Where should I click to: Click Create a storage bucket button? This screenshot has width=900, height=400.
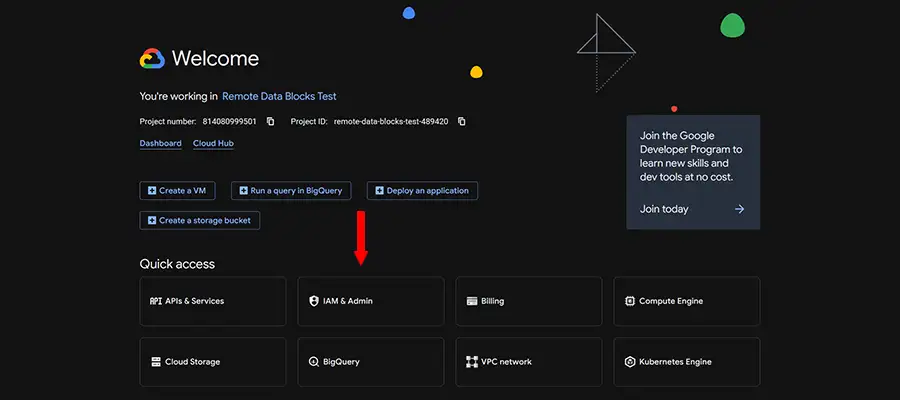click(200, 220)
